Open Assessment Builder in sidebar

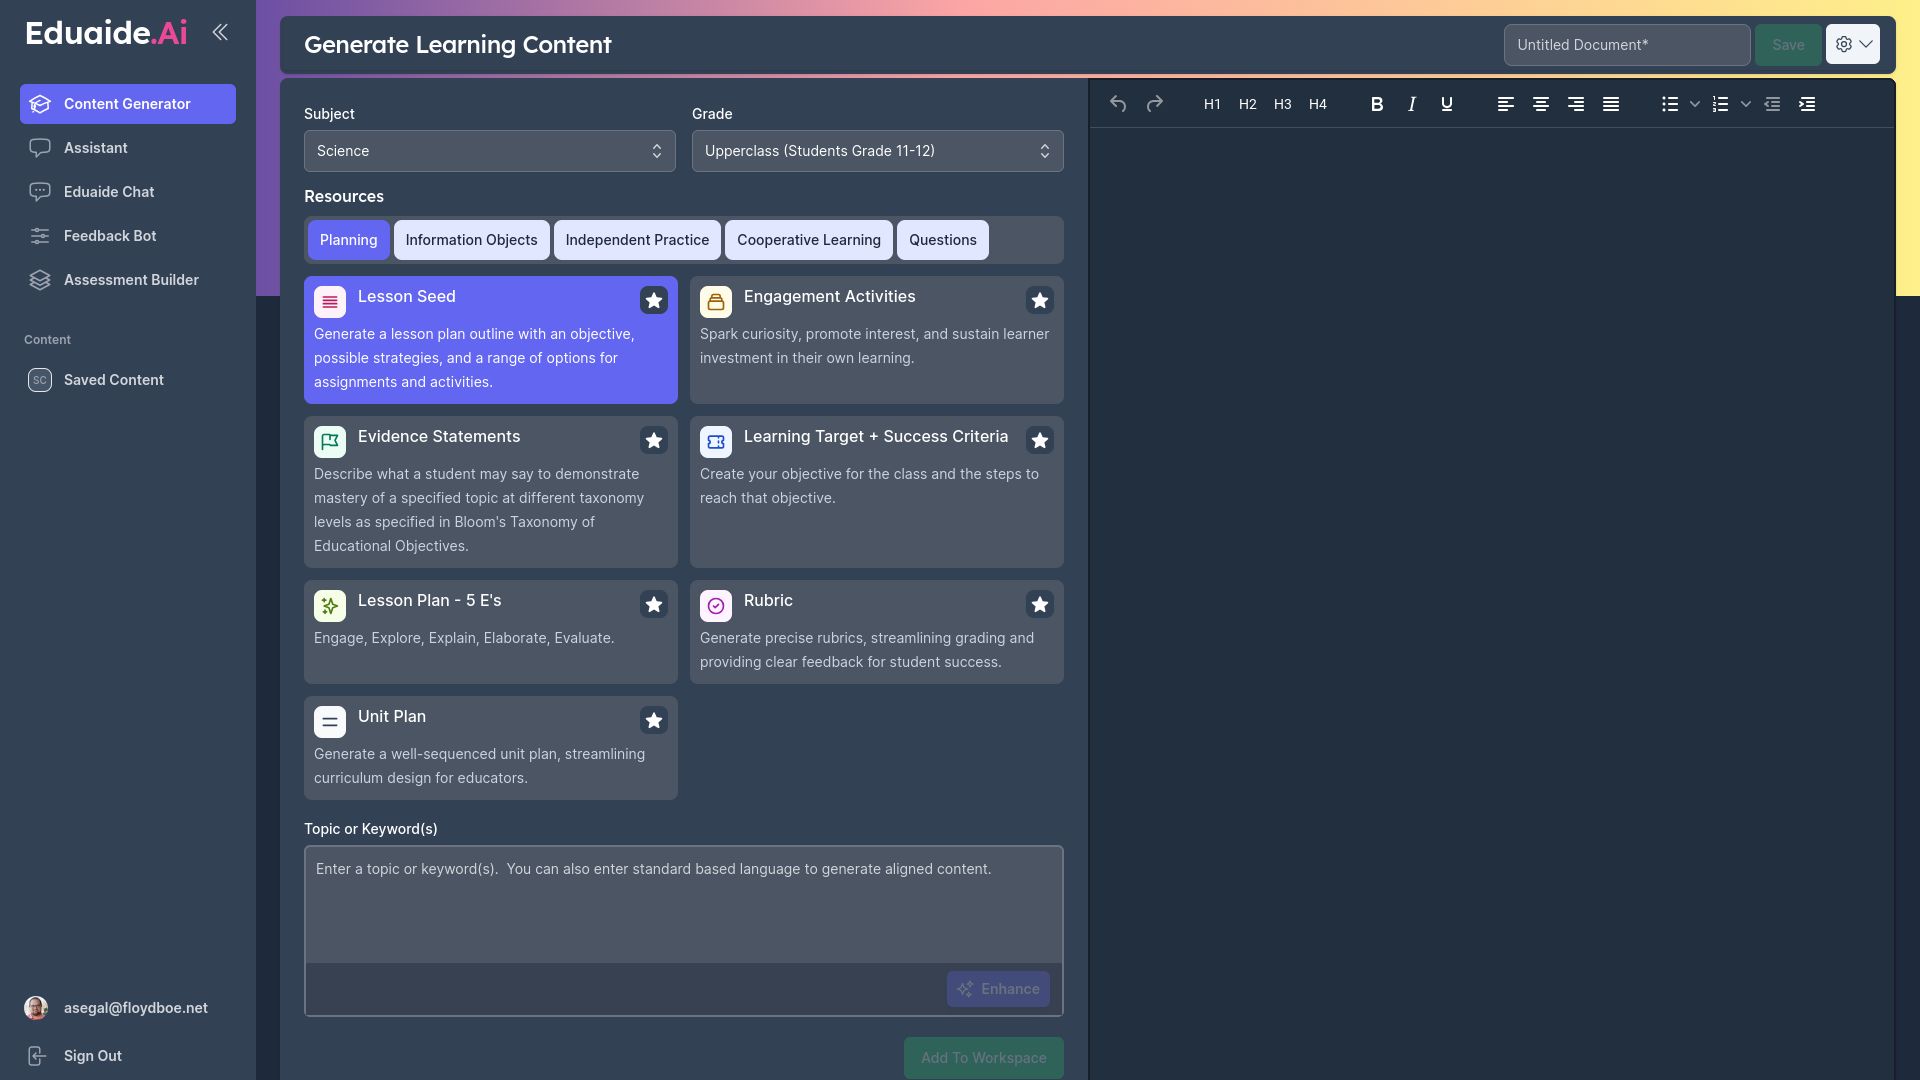point(130,280)
